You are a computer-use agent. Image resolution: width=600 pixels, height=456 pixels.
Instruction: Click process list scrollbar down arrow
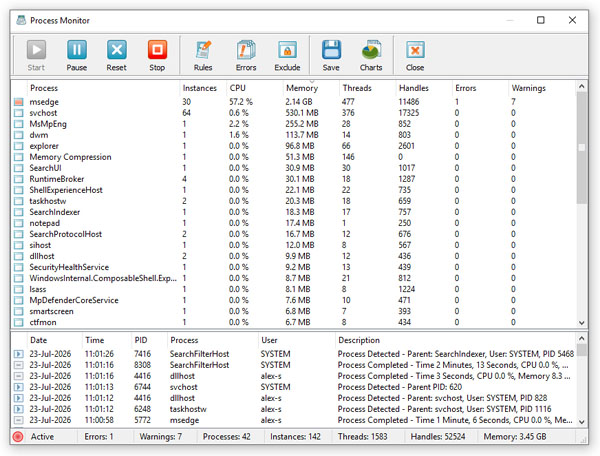[582, 323]
